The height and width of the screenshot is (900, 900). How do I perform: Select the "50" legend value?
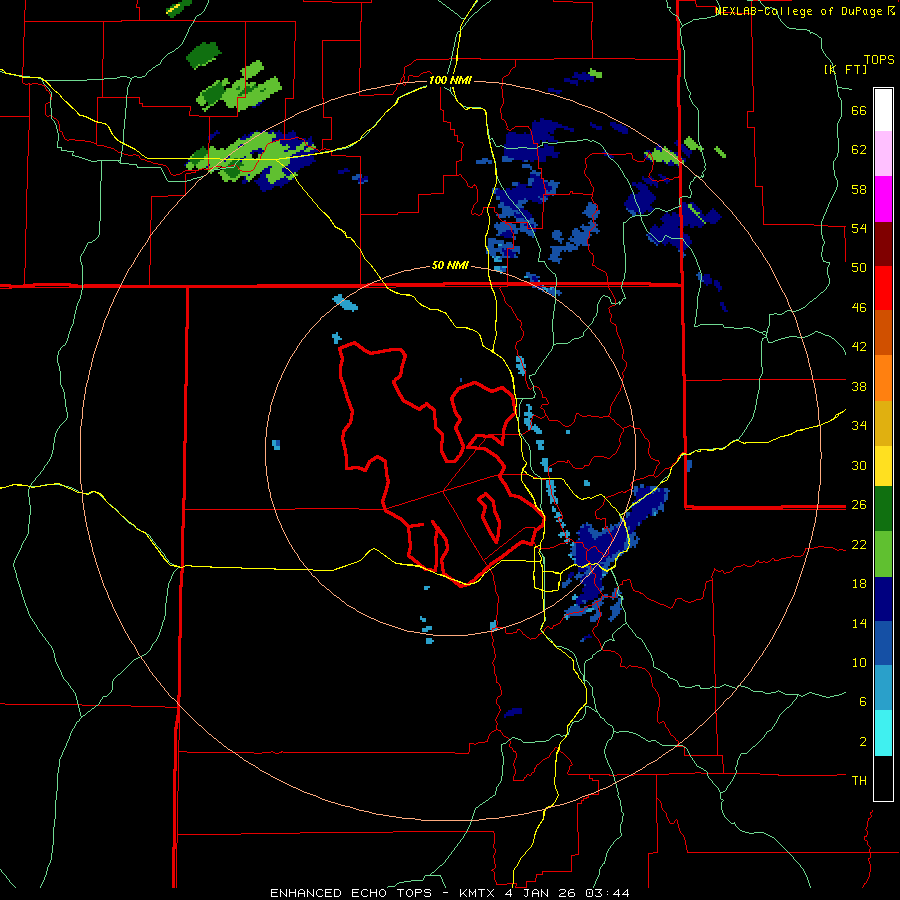click(859, 268)
